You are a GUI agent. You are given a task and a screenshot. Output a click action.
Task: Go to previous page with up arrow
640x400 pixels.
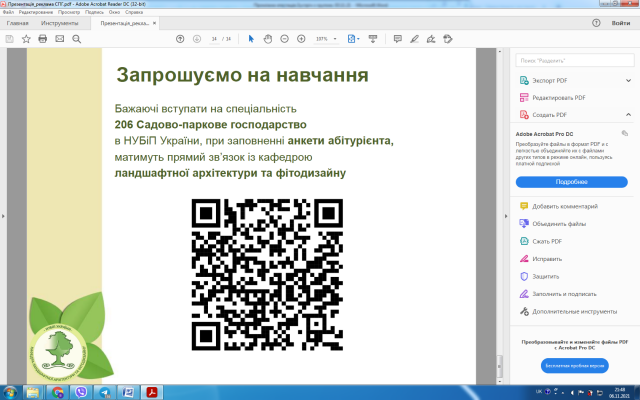click(x=180, y=39)
